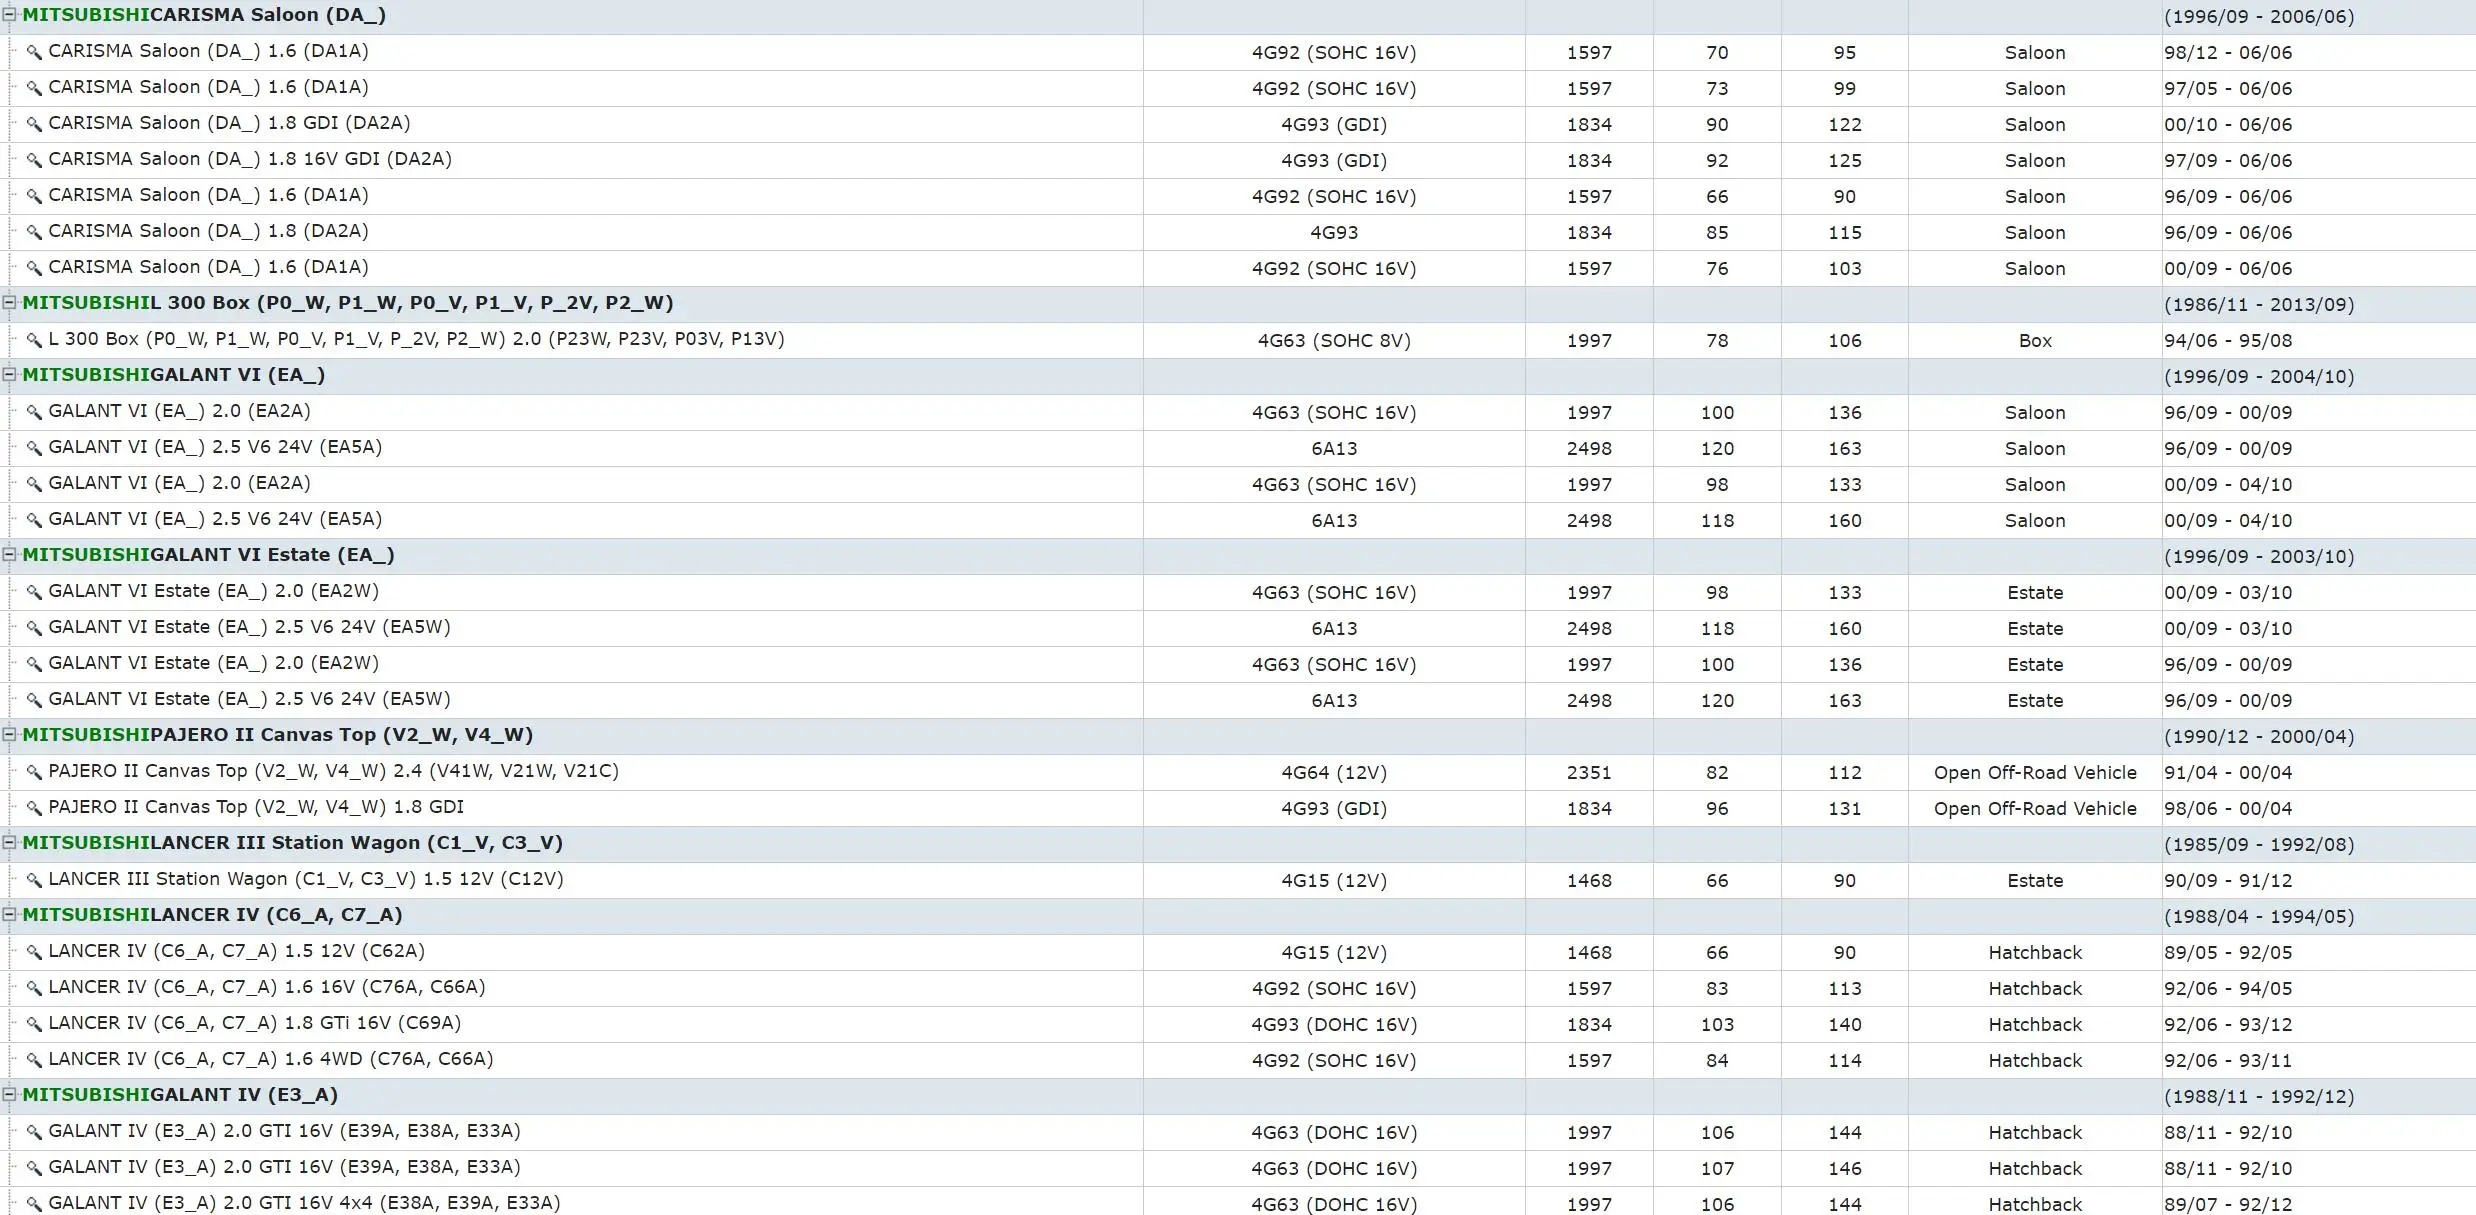Select engine code 4G64 (12V) cell
The height and width of the screenshot is (1215, 2476).
pyautogui.click(x=1334, y=772)
